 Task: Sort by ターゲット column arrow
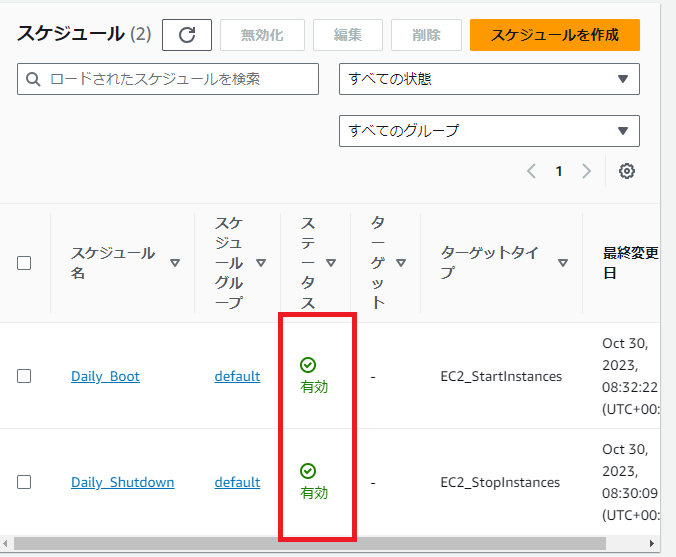point(401,263)
